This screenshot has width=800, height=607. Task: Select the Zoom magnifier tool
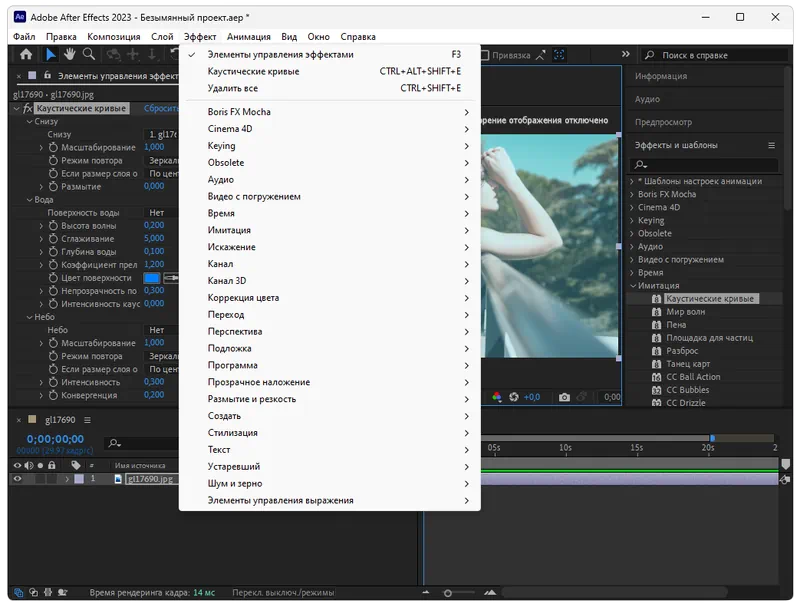89,55
